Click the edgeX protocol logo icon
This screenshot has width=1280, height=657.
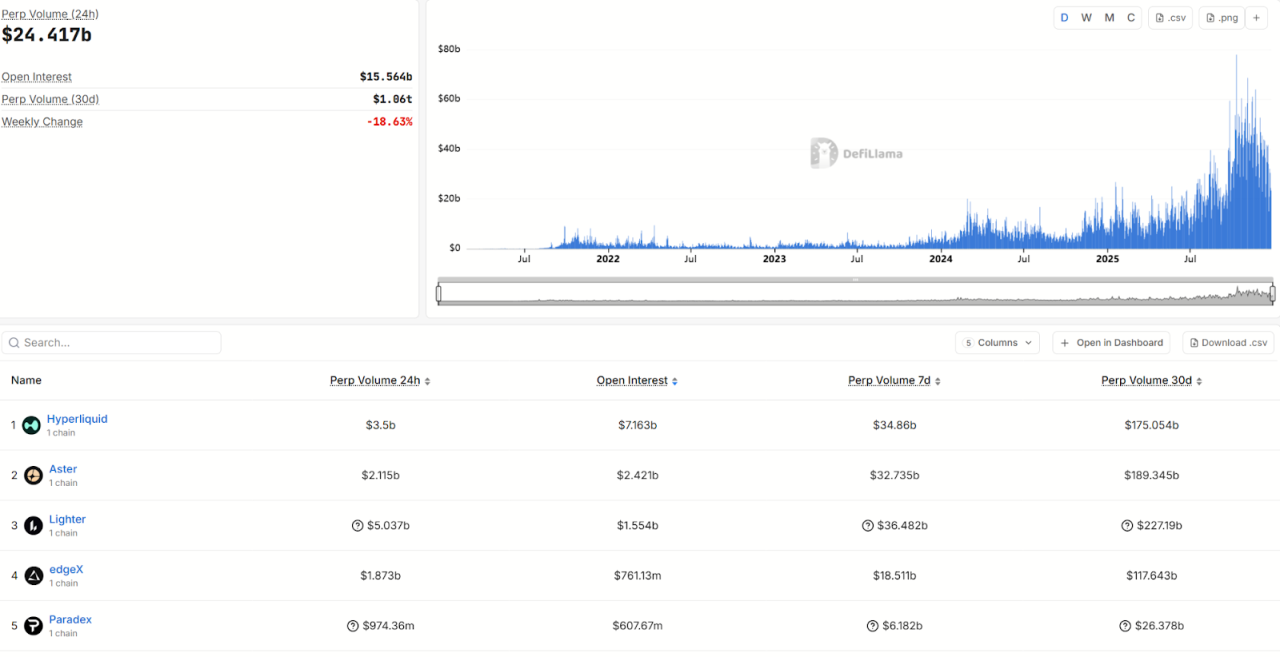(33, 575)
